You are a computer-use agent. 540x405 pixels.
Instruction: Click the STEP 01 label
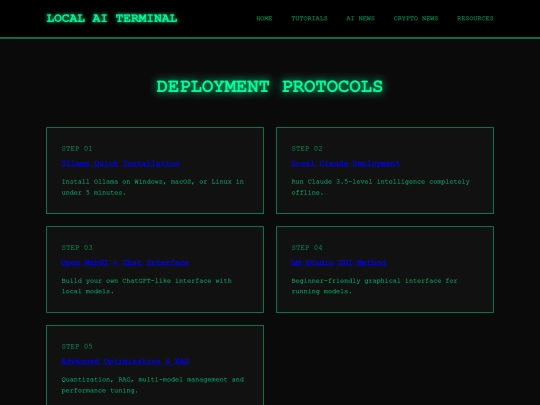(x=77, y=148)
